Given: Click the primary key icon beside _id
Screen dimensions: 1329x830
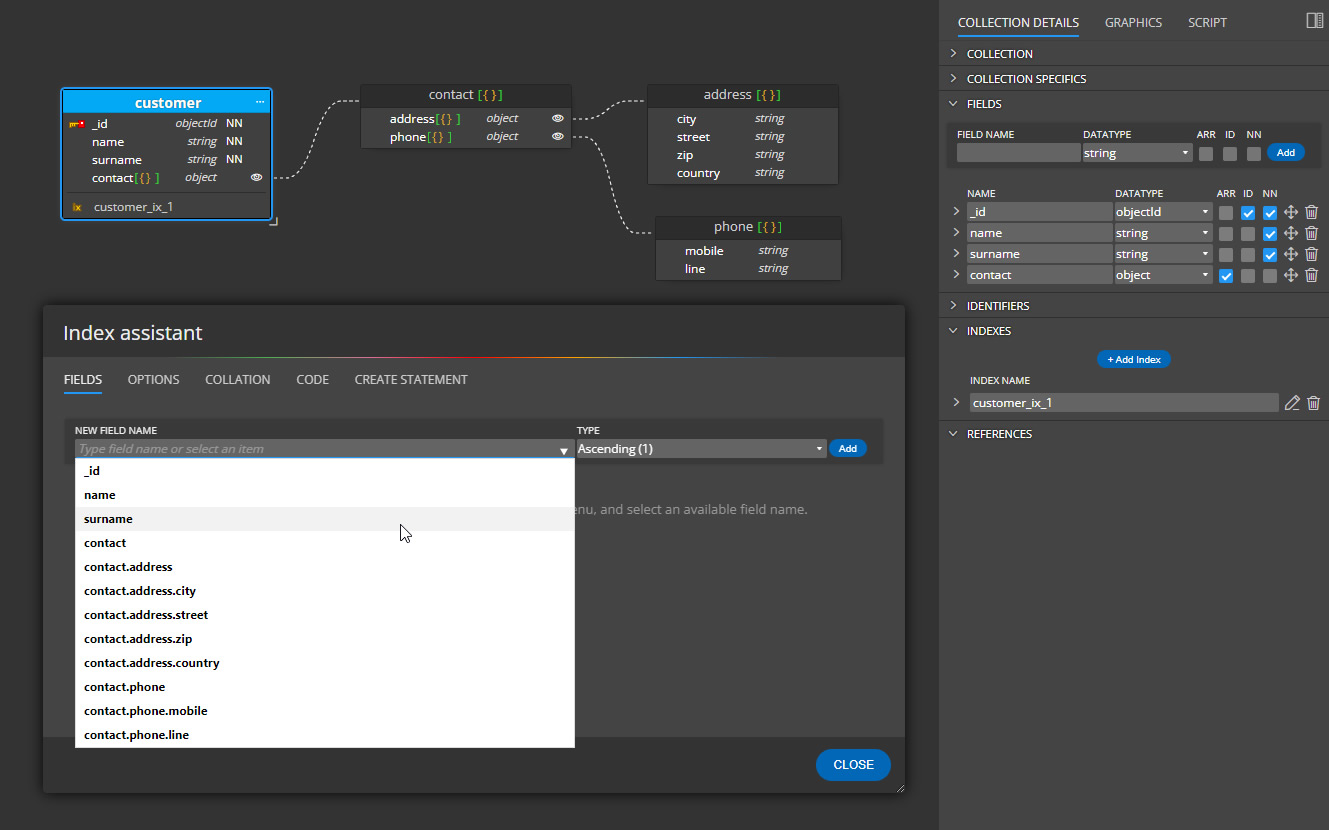Looking at the screenshot, I should [78, 123].
